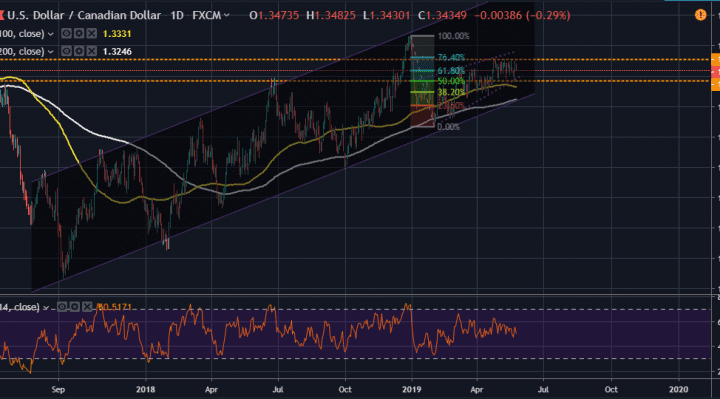Remove the 14-period oscillator indicator
The image size is (720, 399).
87,307
